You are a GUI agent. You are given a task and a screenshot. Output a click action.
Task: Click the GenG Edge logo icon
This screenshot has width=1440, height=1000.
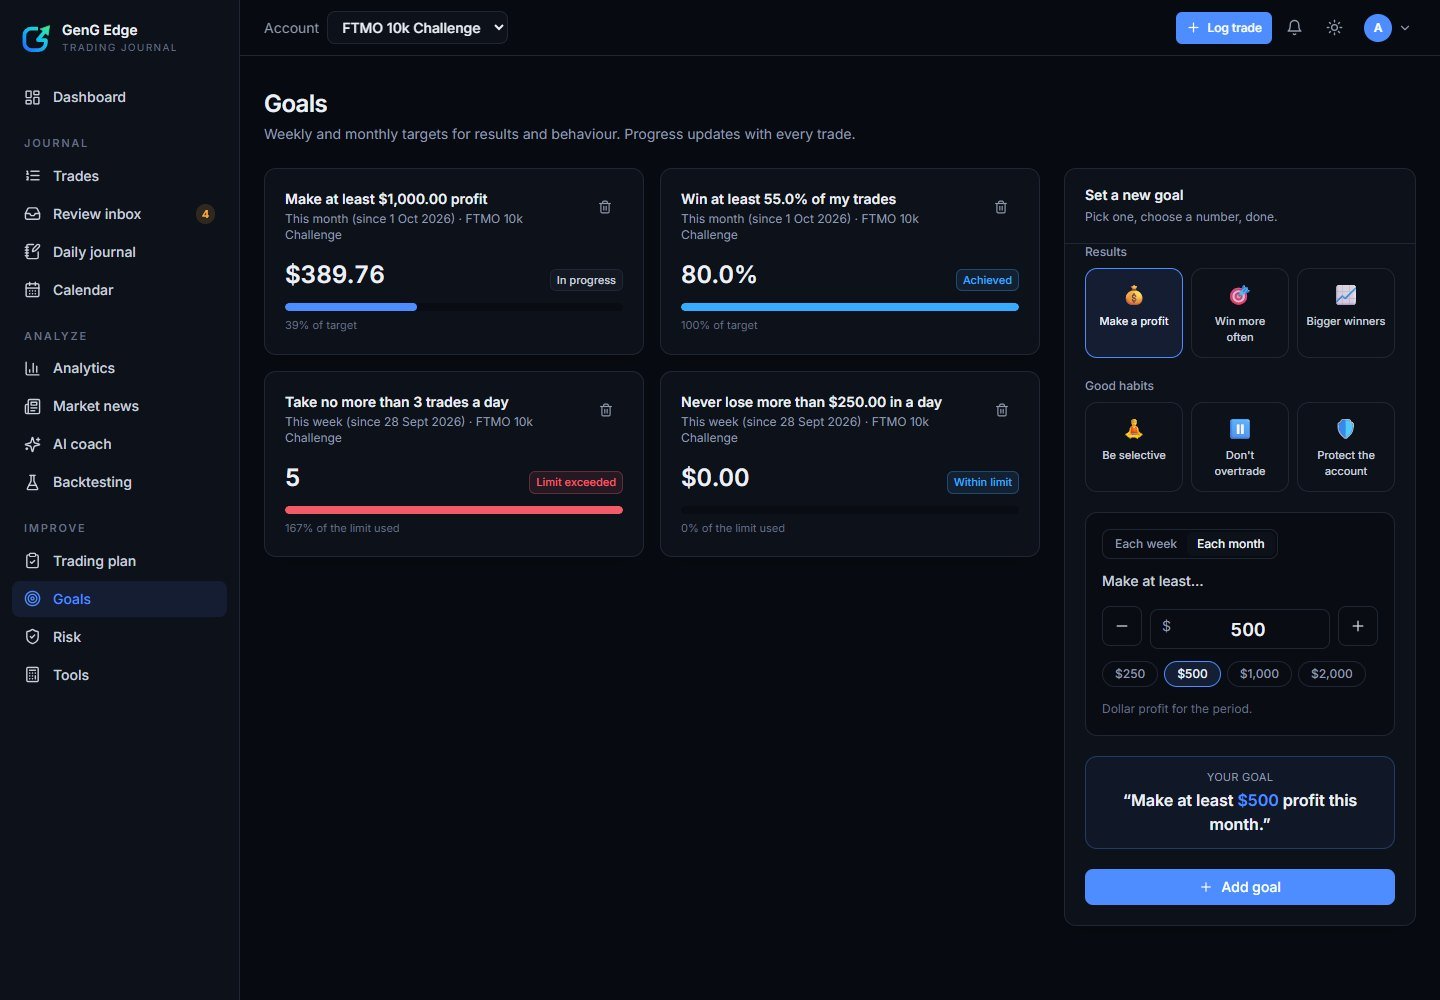click(x=36, y=38)
